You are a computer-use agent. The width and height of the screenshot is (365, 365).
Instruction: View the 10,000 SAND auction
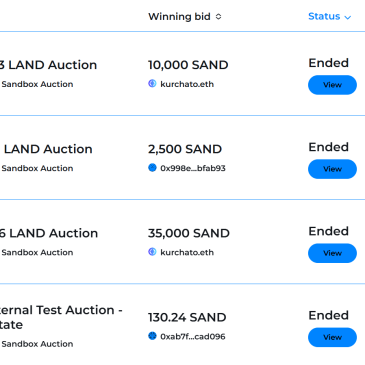click(332, 85)
